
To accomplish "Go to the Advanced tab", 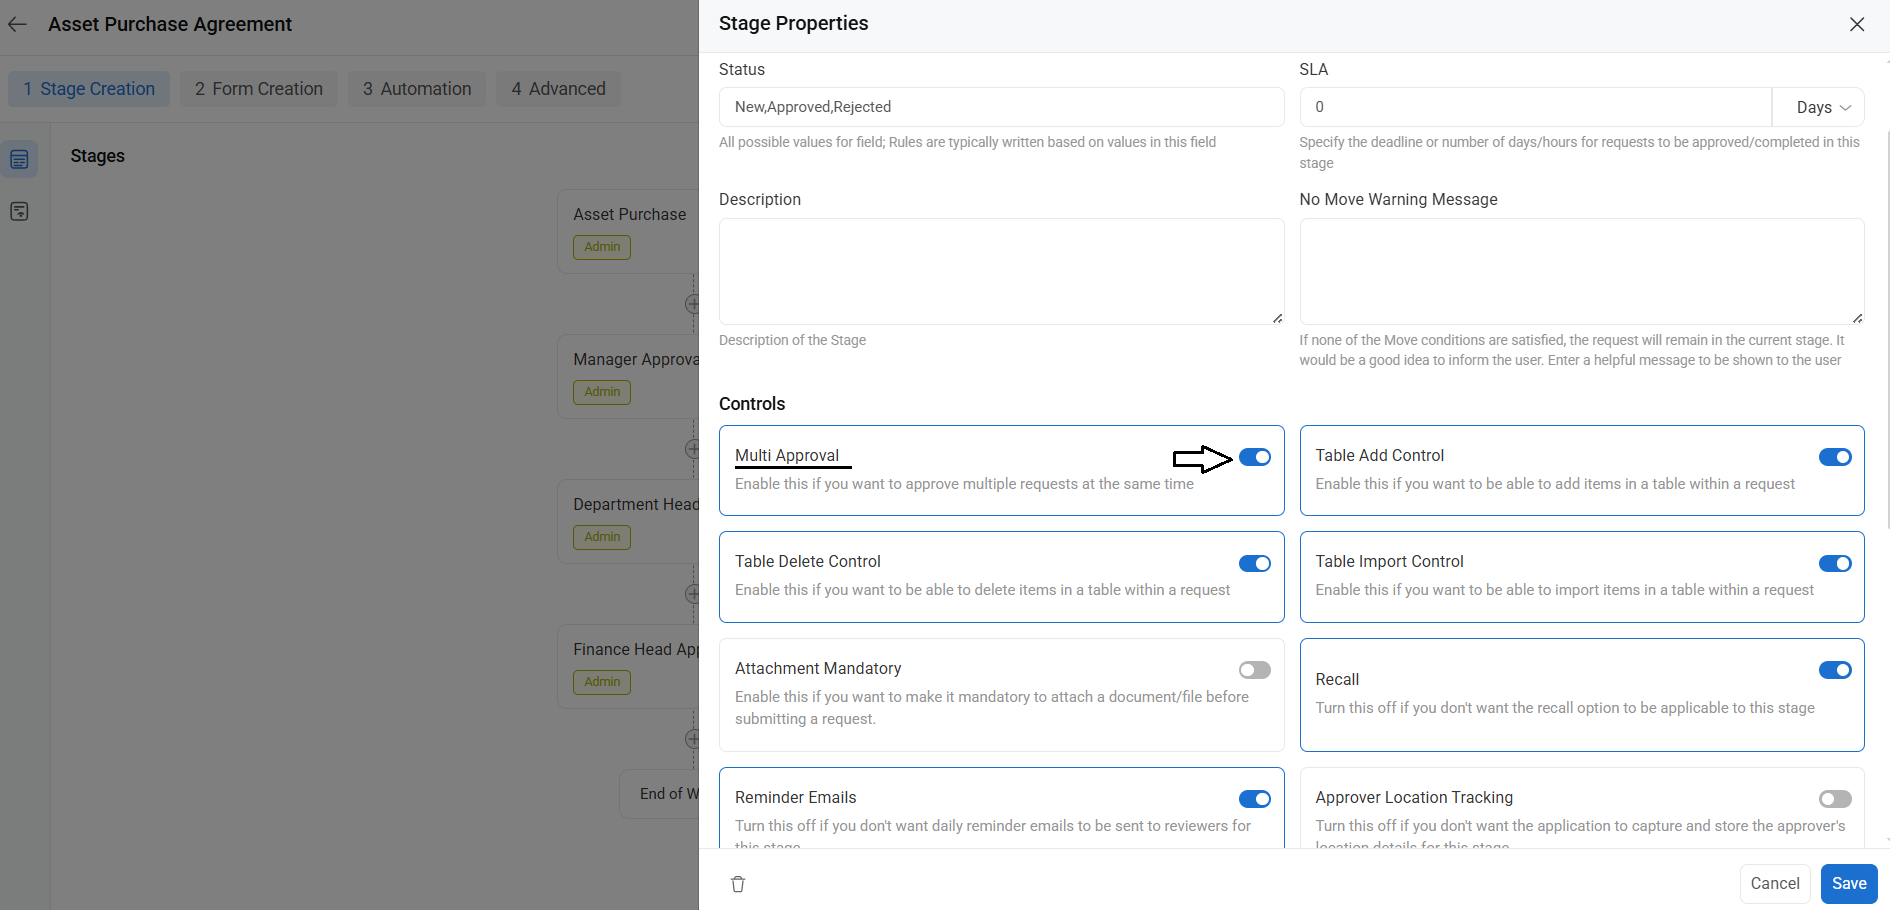I will click(558, 89).
